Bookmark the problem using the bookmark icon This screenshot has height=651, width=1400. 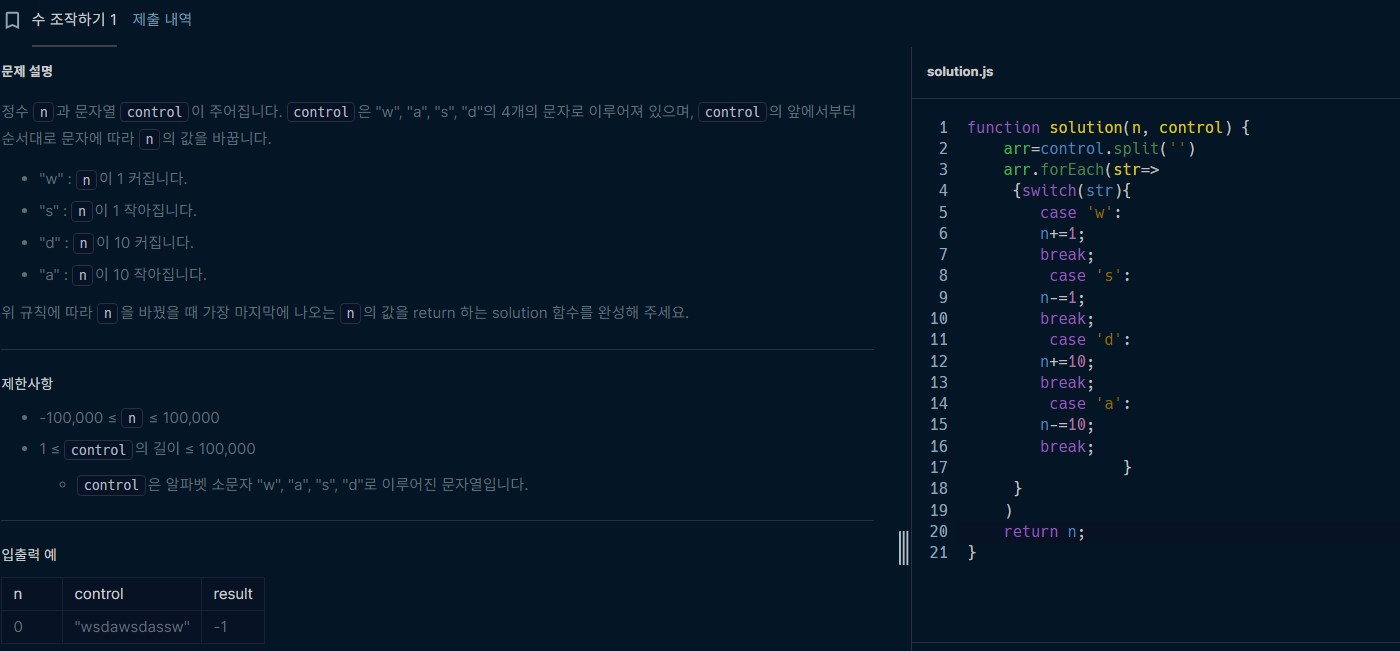click(x=13, y=18)
